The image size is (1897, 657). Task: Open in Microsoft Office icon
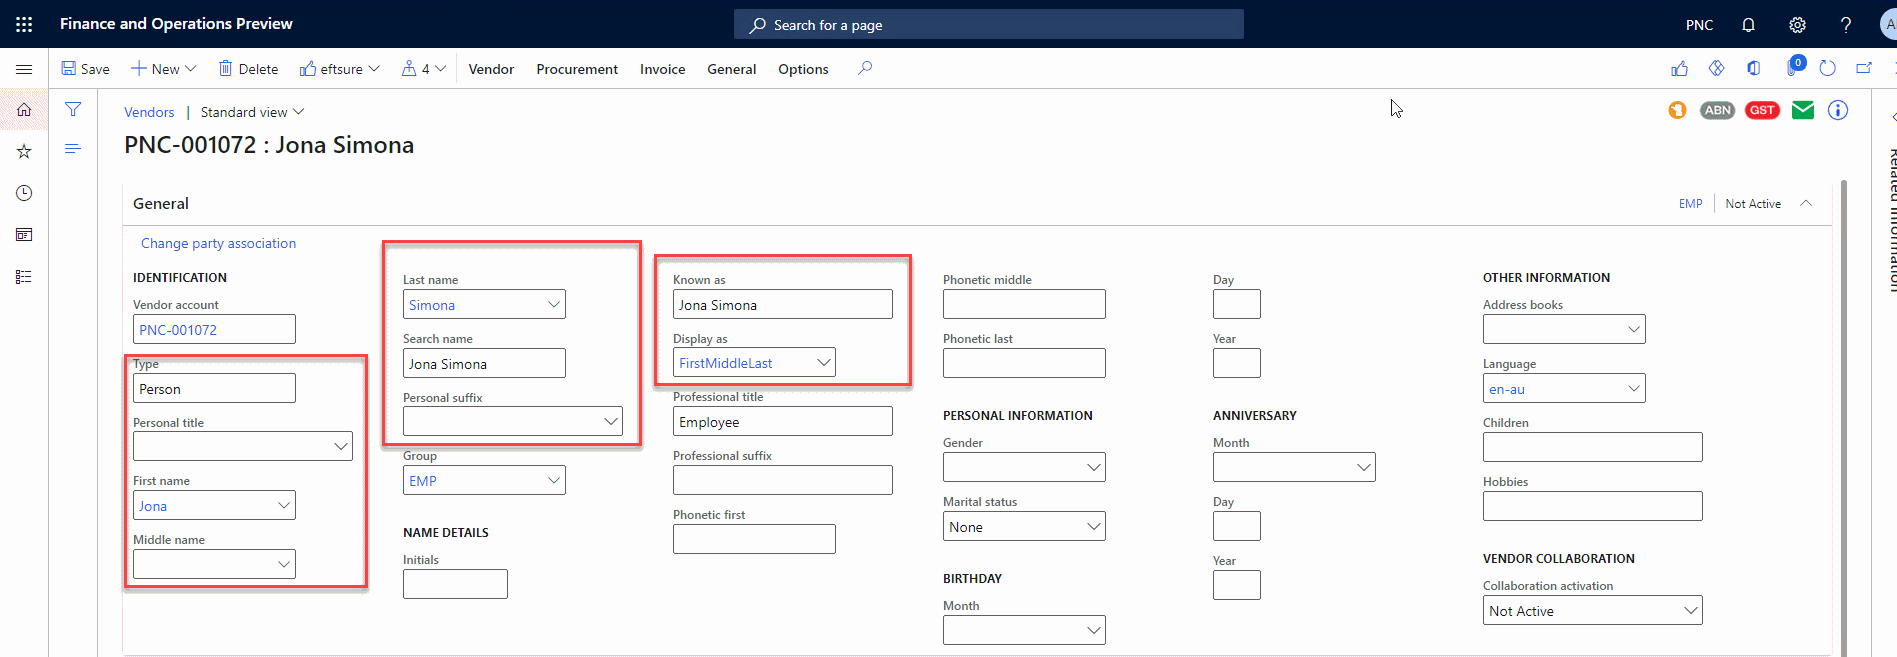click(1753, 68)
